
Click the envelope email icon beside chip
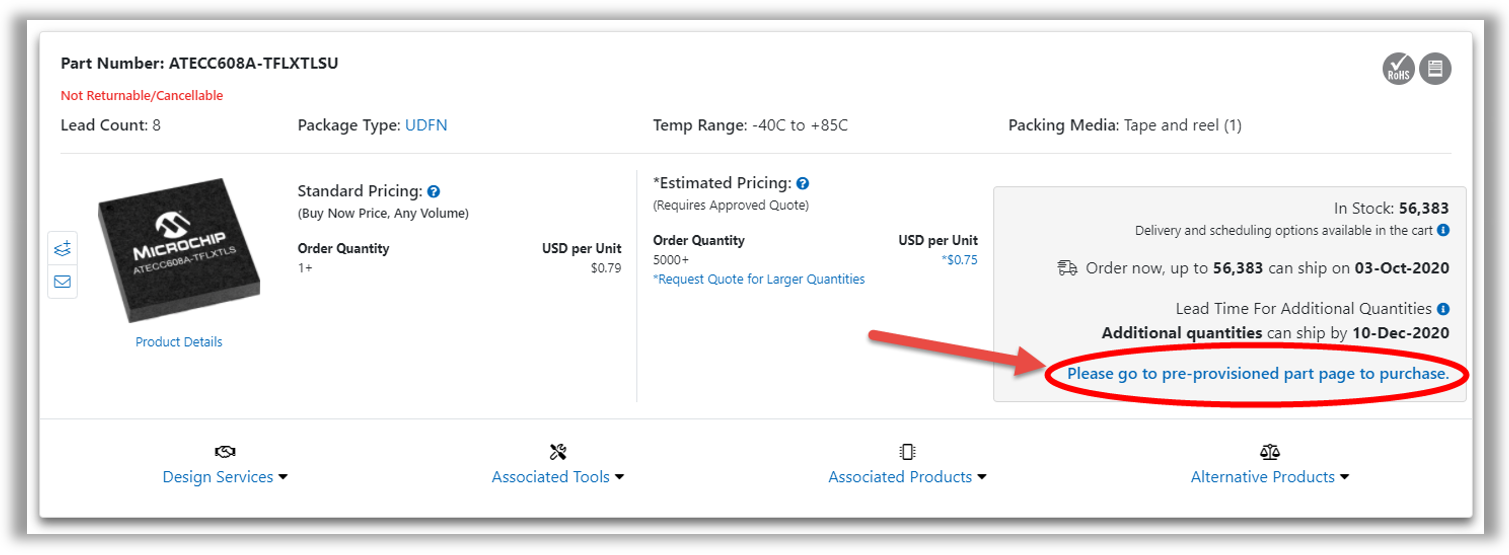[62, 281]
